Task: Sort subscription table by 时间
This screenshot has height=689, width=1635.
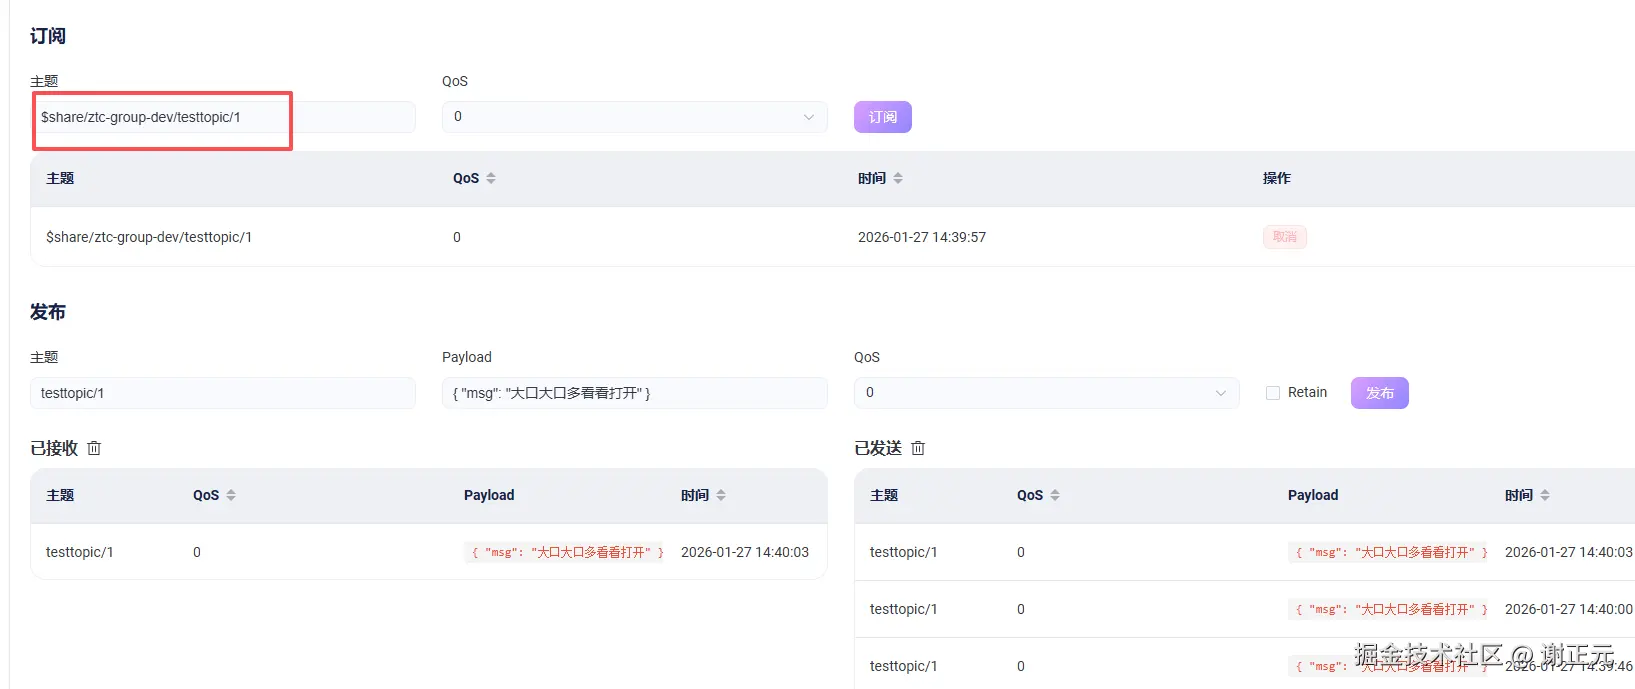Action: click(x=898, y=178)
